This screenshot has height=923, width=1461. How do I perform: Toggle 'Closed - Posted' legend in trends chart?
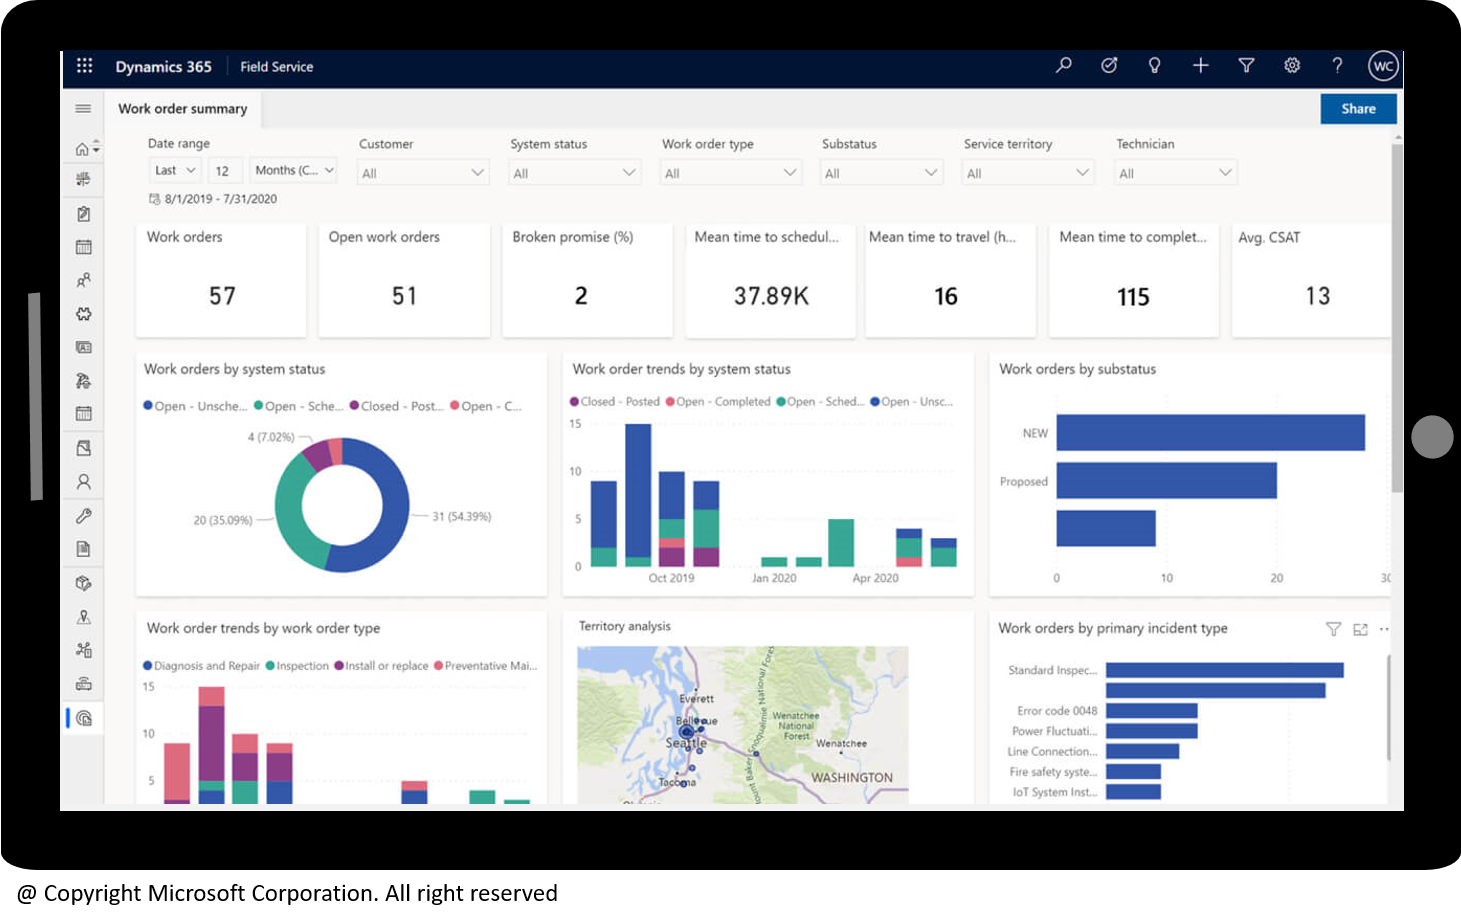click(615, 402)
